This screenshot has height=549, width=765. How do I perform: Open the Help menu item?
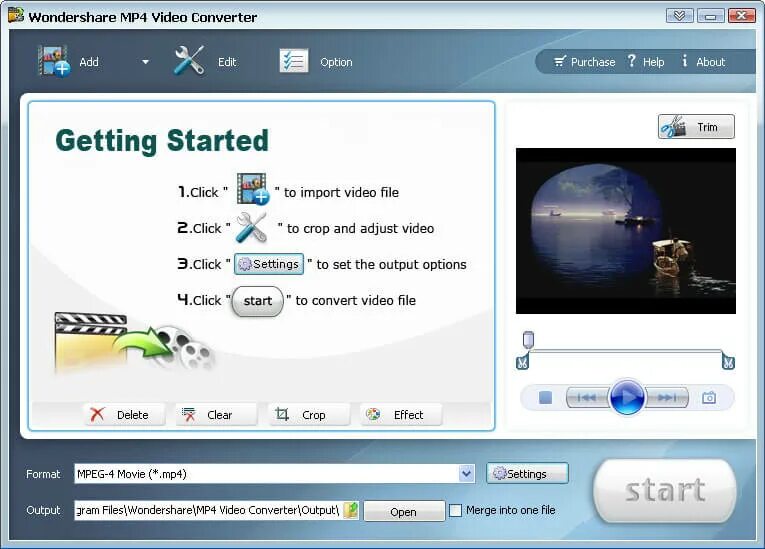tap(646, 61)
